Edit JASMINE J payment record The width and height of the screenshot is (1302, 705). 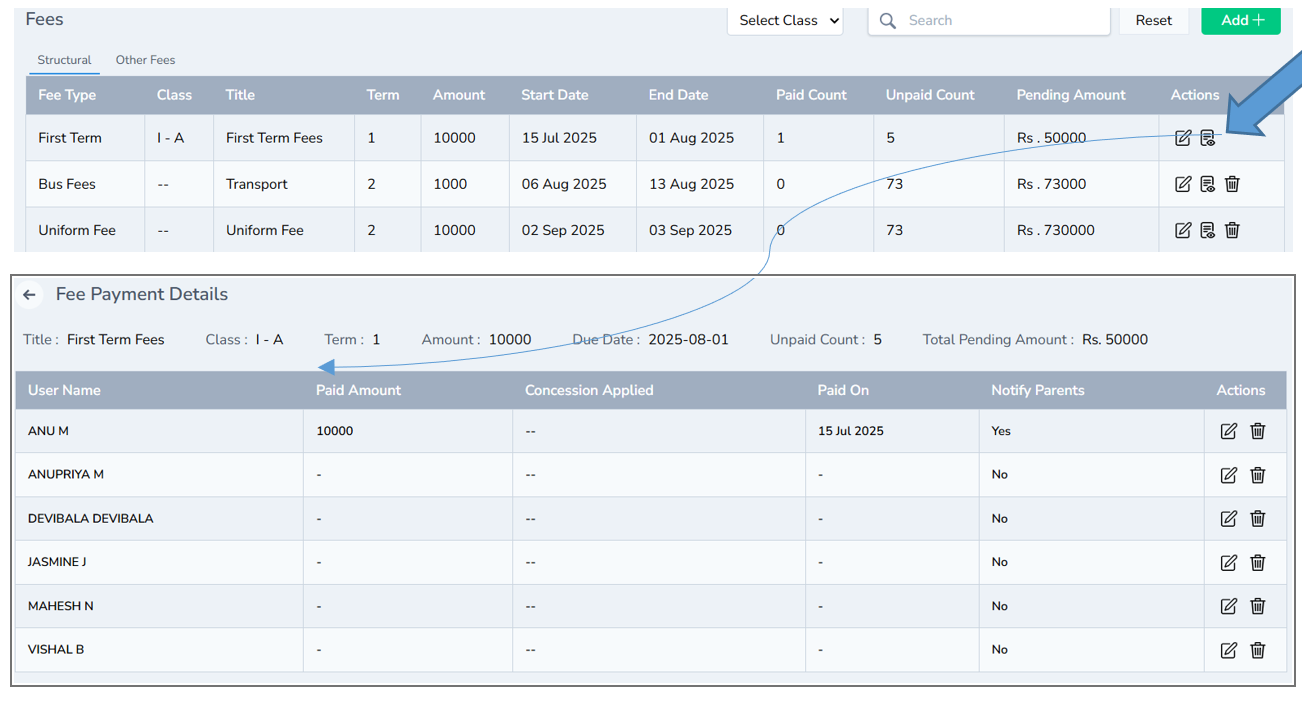[1229, 562]
